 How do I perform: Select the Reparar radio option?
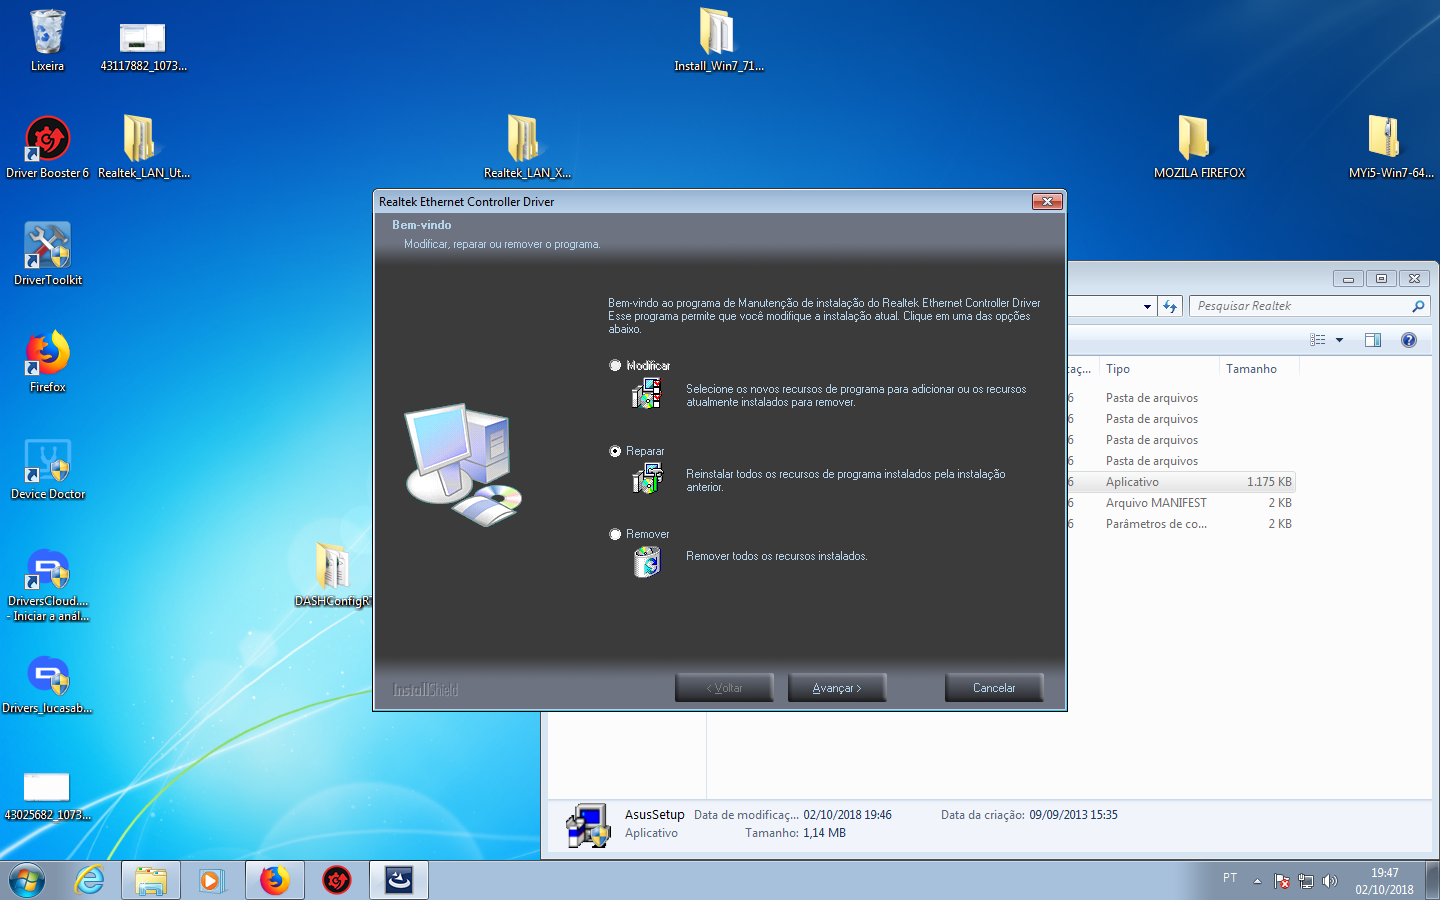pos(615,451)
